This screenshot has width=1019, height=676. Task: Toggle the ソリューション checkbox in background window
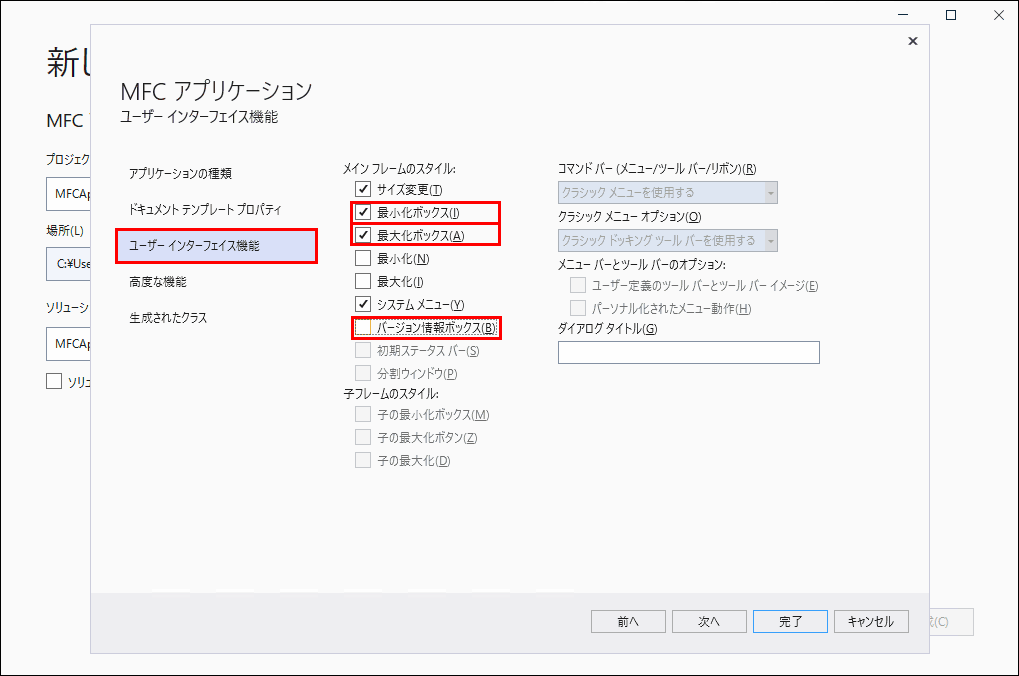pyautogui.click(x=54, y=381)
